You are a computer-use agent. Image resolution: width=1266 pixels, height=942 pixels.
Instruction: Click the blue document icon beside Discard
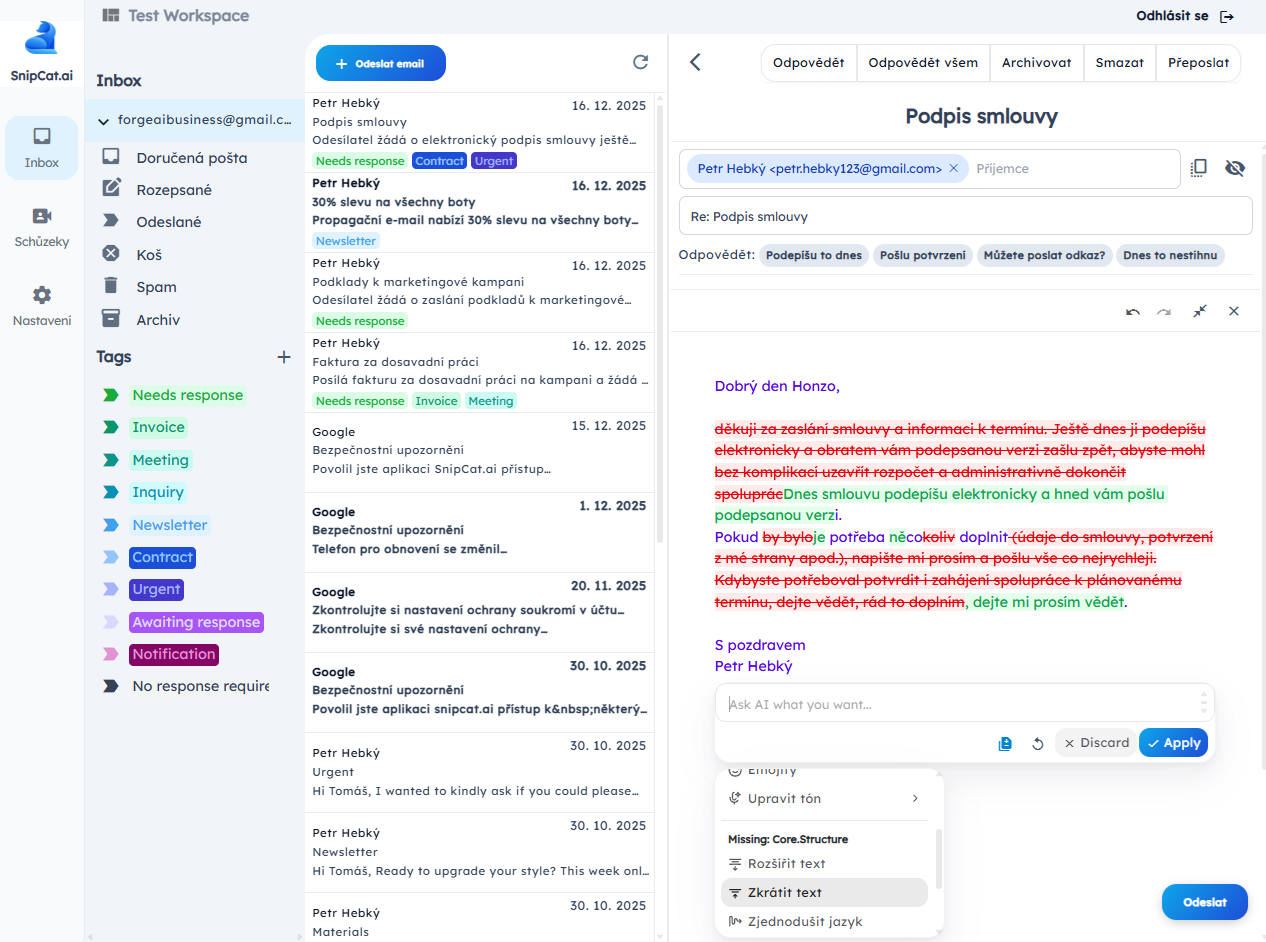pos(1005,743)
